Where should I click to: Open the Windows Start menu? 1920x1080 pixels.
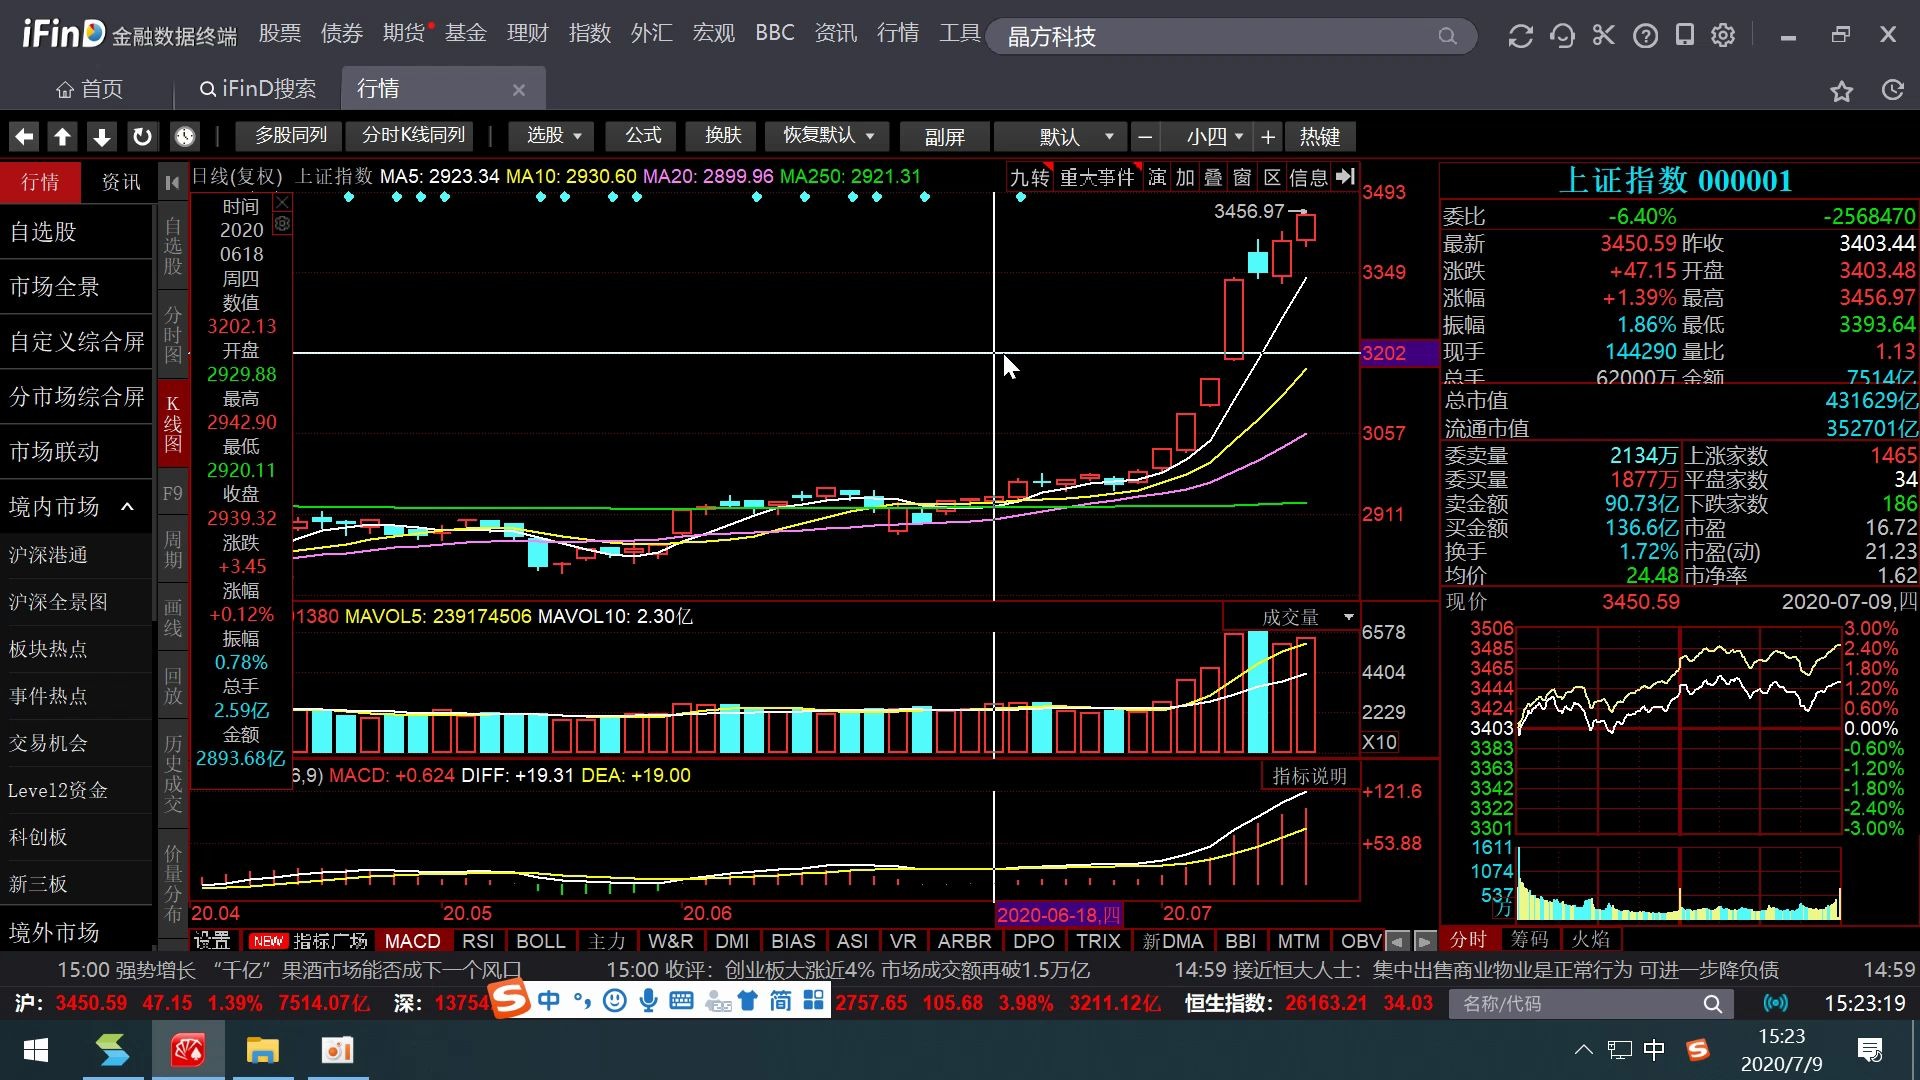click(35, 1050)
